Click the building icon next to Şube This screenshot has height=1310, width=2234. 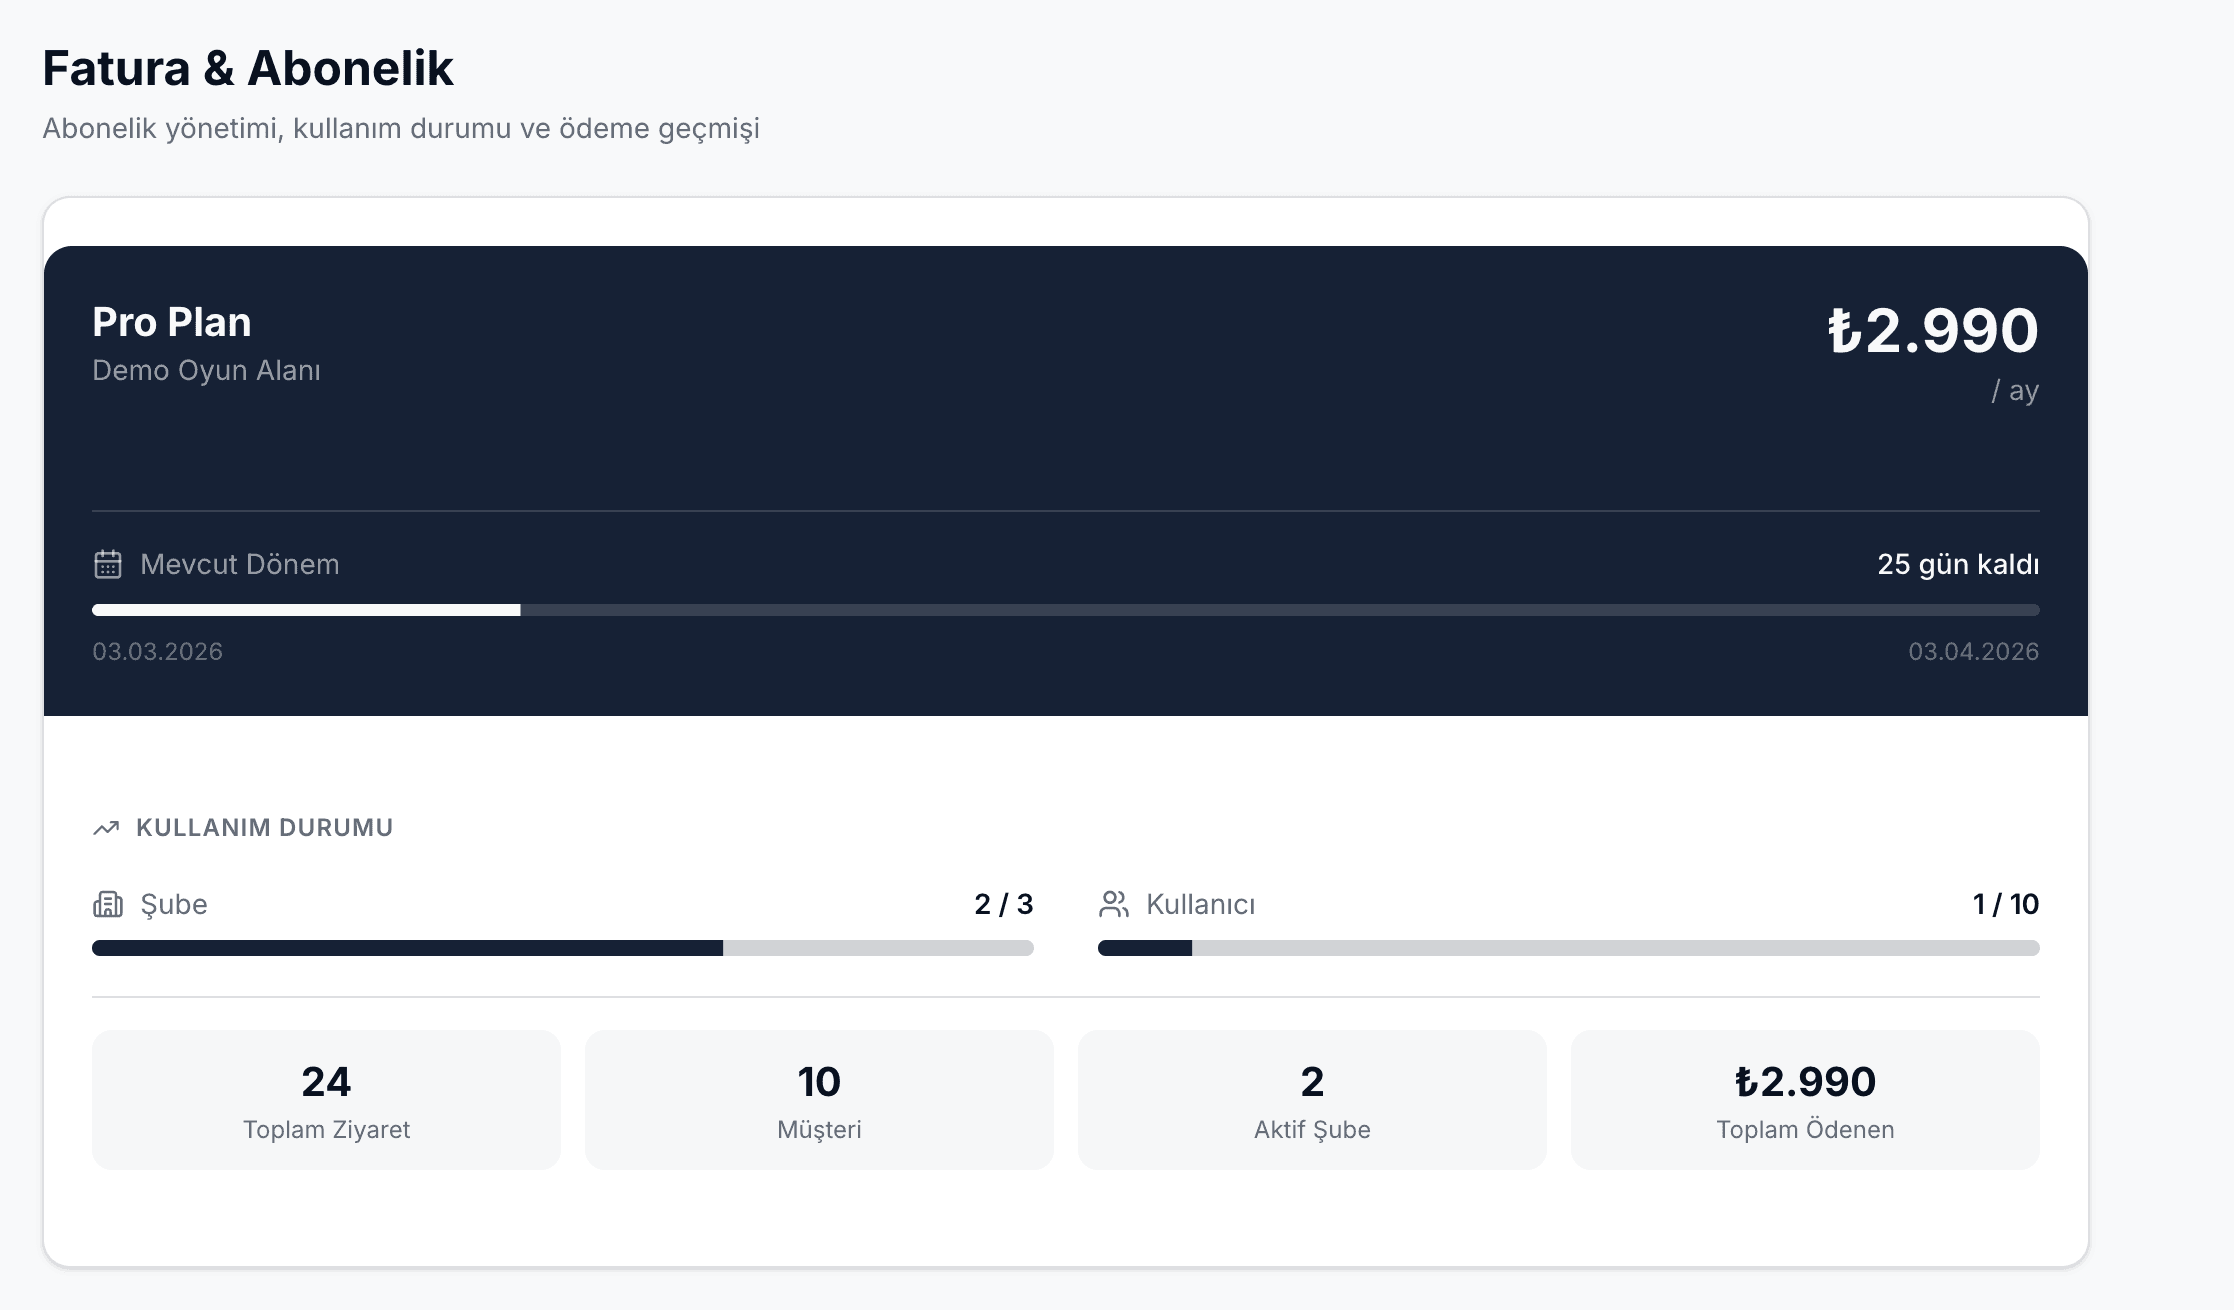108,904
